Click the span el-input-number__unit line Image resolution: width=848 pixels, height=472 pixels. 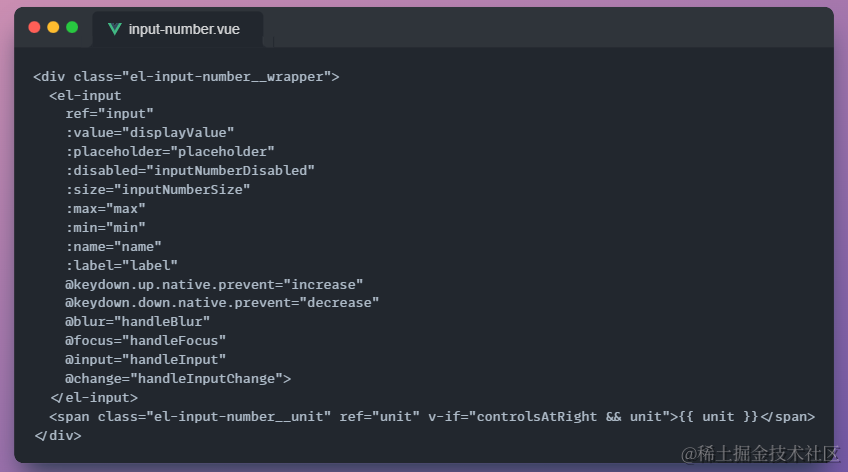432,417
